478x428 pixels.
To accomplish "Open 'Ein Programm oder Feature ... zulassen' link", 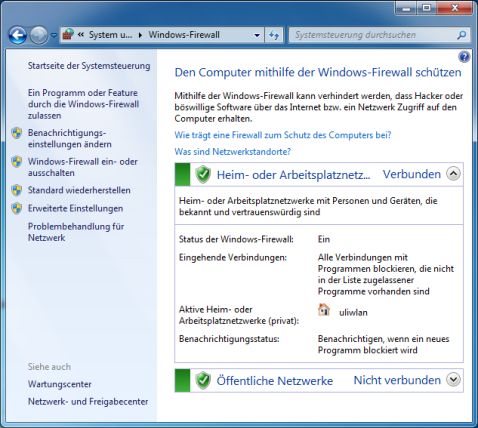I will pyautogui.click(x=83, y=104).
